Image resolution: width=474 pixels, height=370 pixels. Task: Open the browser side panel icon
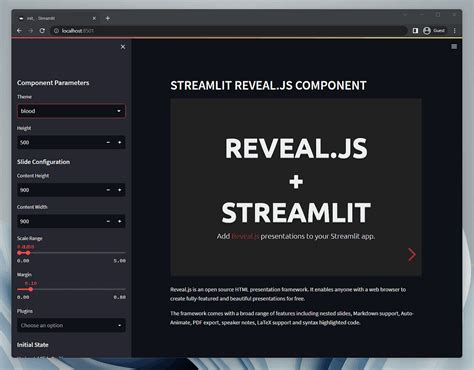pos(415,31)
